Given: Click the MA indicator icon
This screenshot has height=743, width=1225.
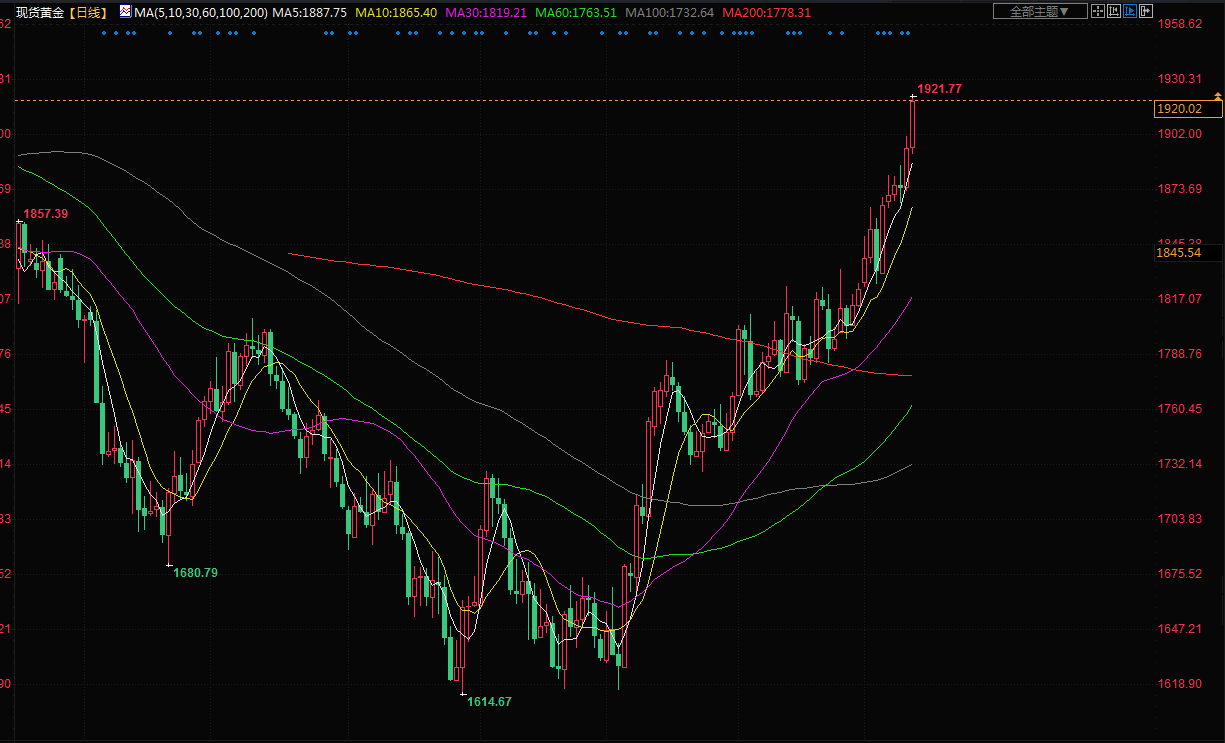Looking at the screenshot, I should pos(125,12).
